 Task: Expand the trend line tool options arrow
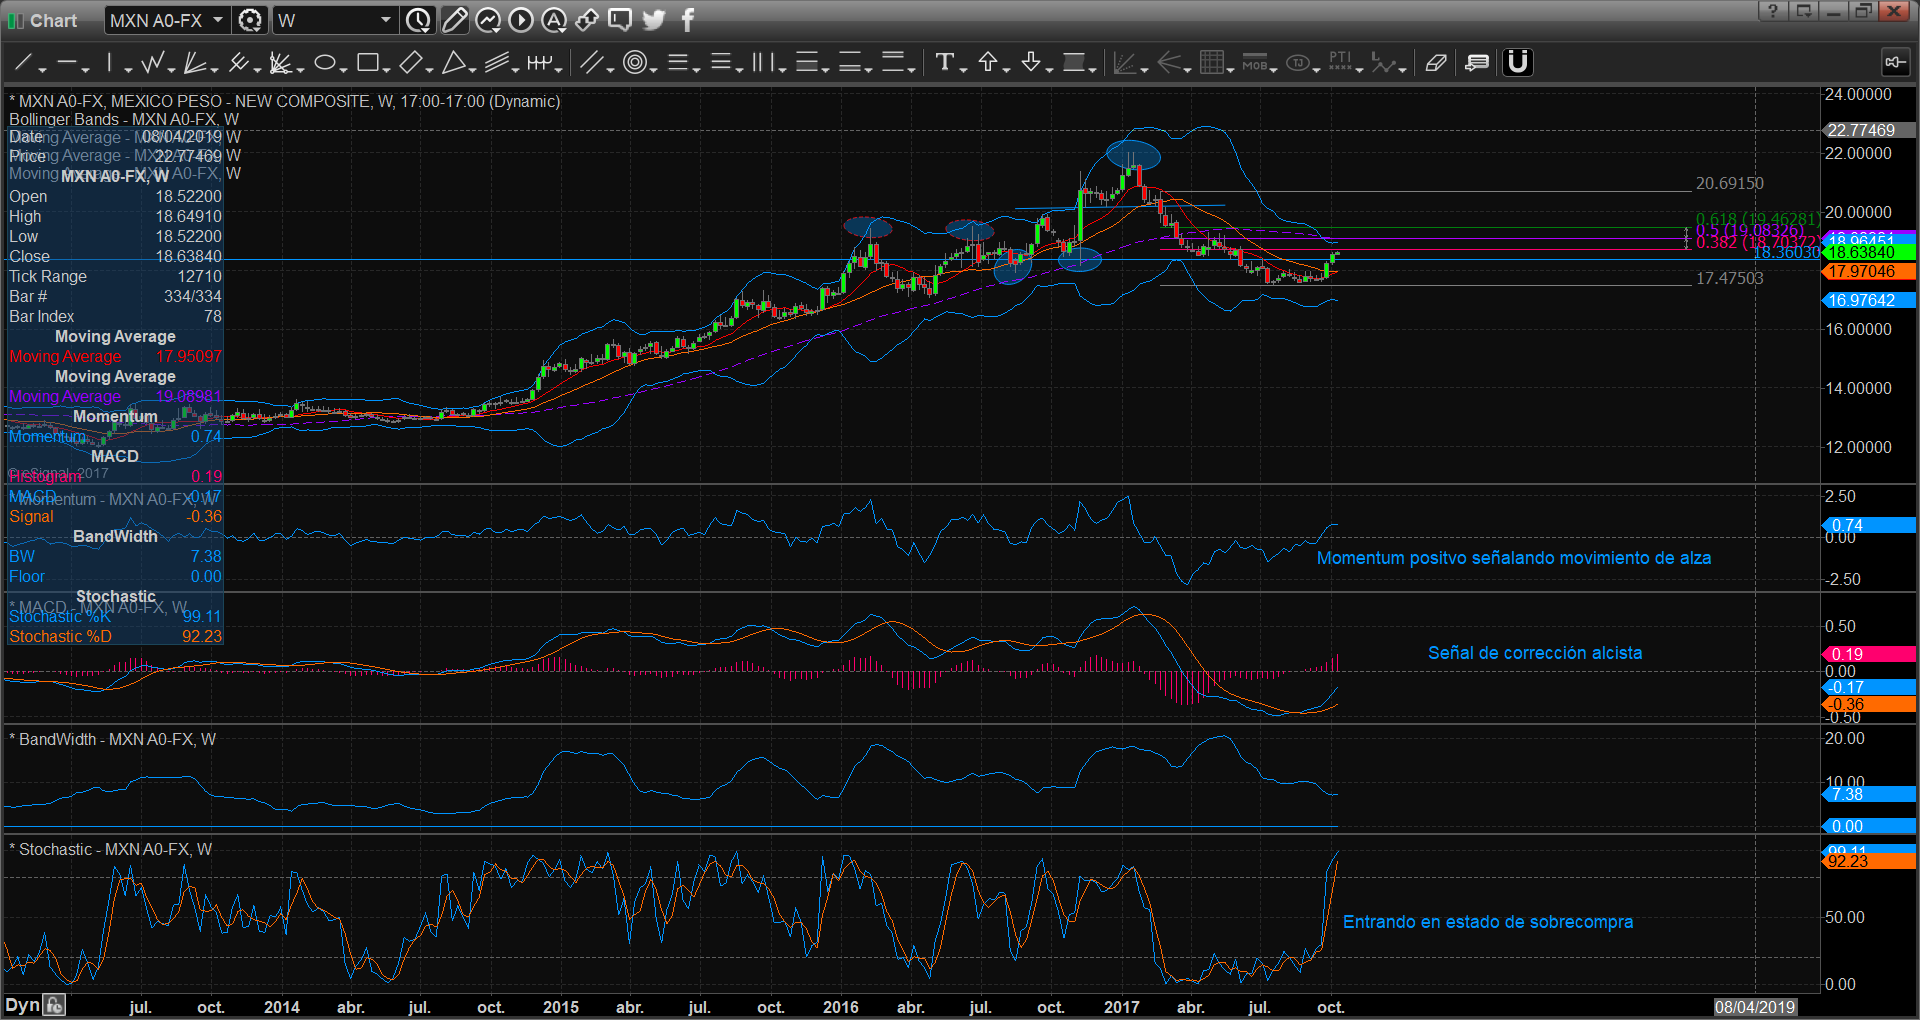pyautogui.click(x=43, y=69)
